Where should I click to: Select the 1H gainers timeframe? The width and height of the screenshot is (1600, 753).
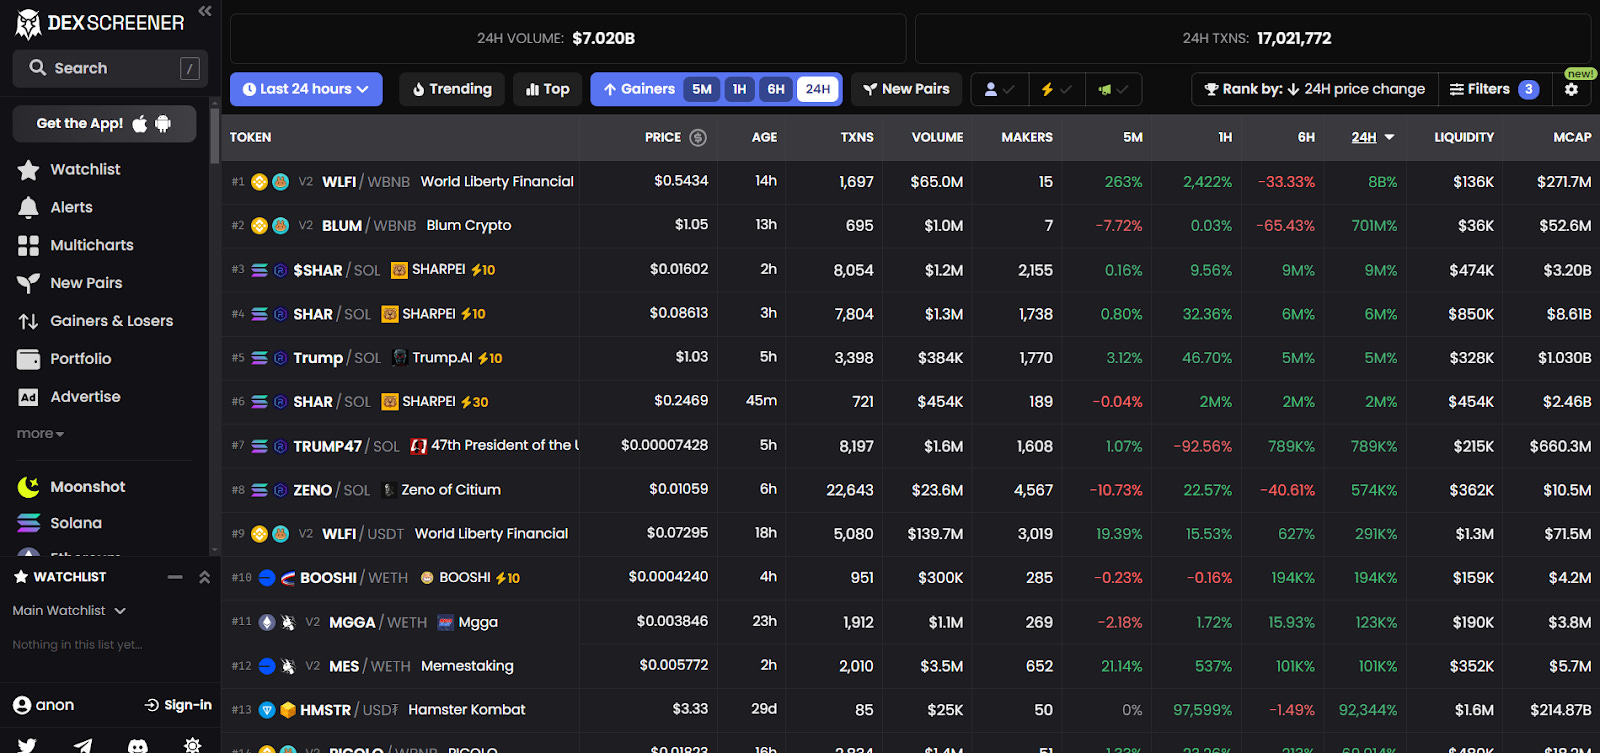tap(739, 89)
